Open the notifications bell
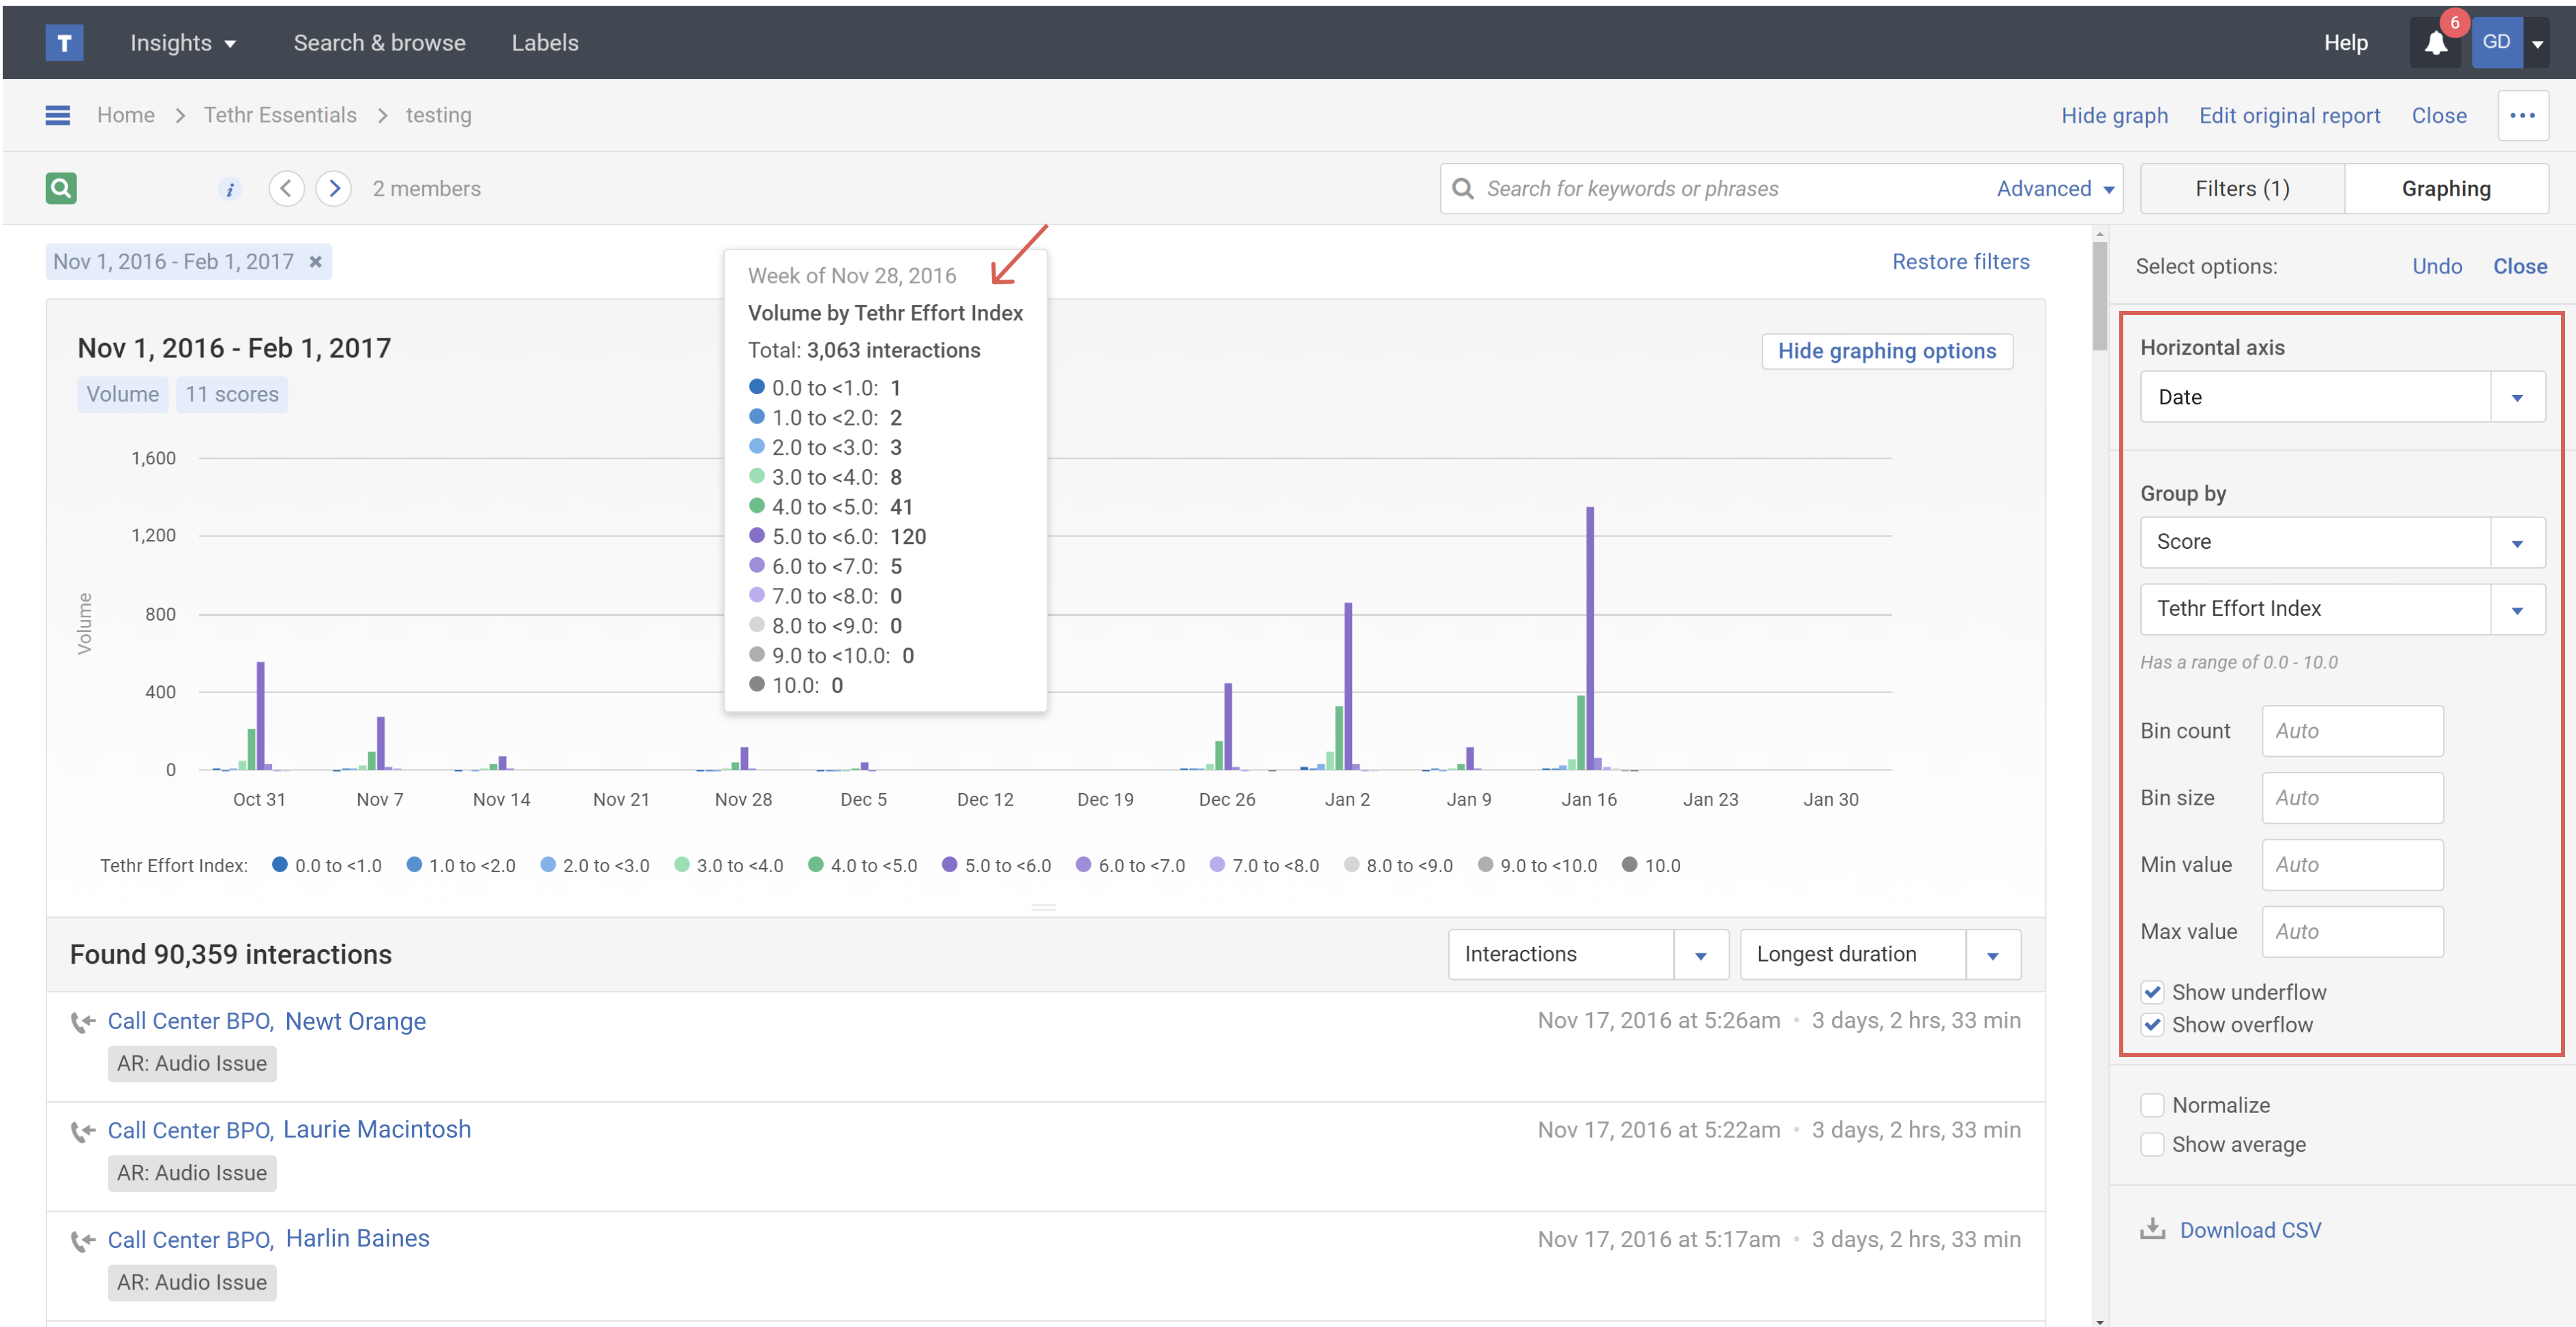The width and height of the screenshot is (2576, 1327). click(2435, 43)
